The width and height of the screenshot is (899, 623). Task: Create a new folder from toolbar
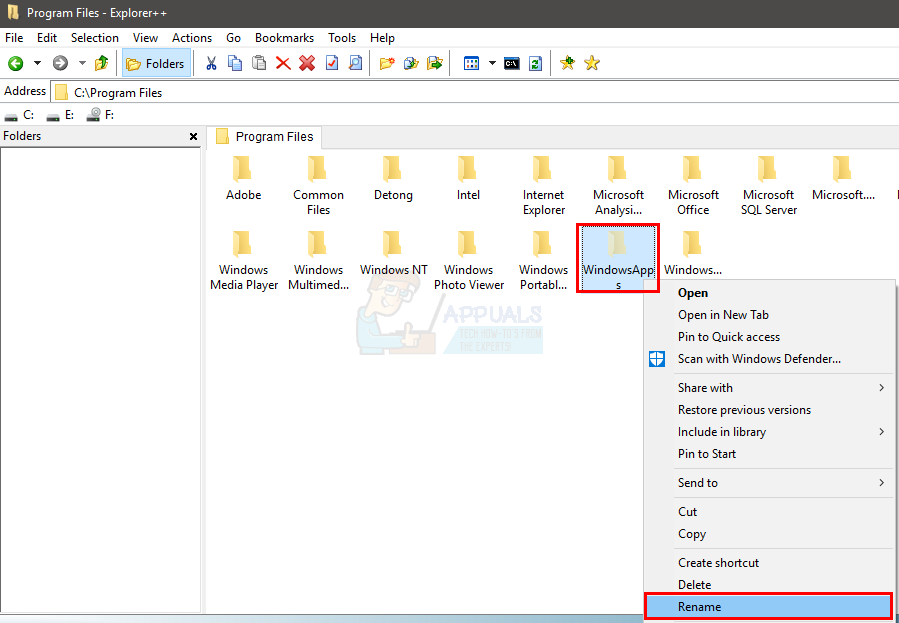pyautogui.click(x=387, y=63)
